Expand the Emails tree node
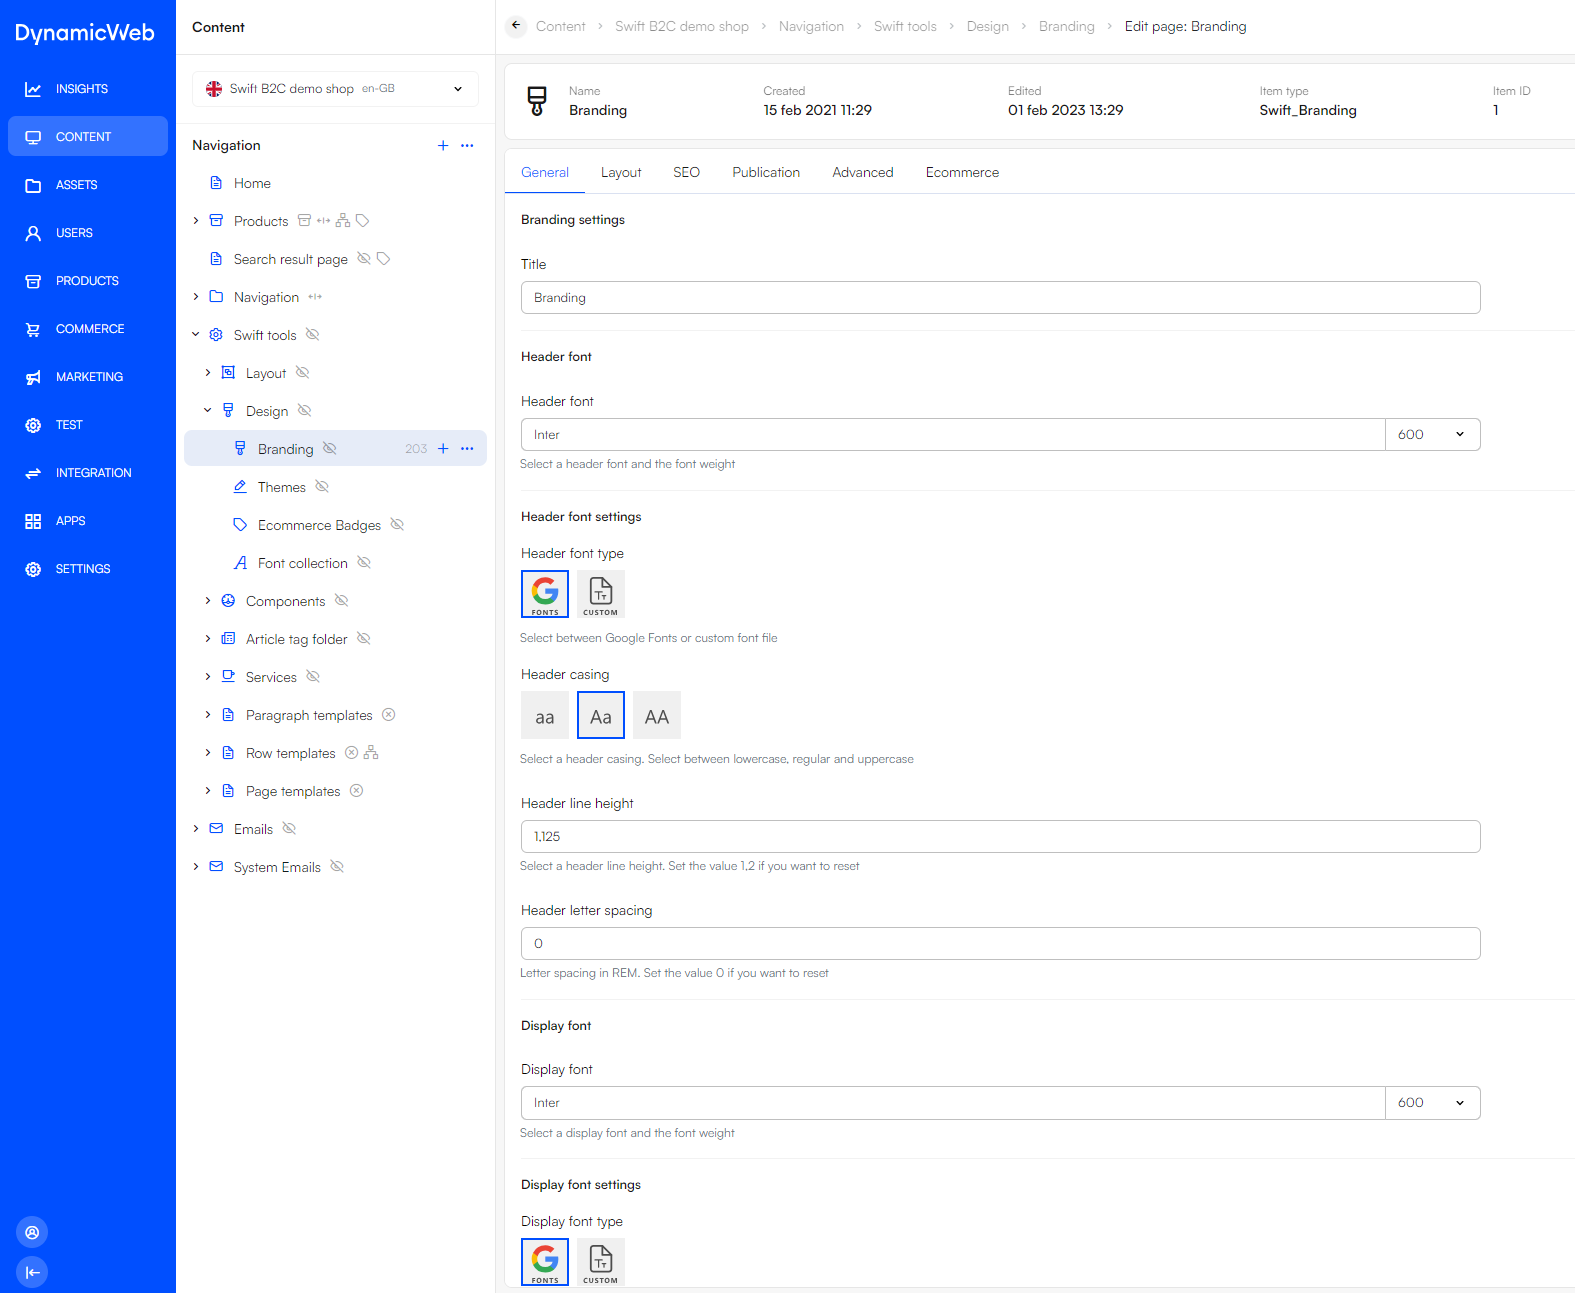1575x1293 pixels. tap(196, 829)
